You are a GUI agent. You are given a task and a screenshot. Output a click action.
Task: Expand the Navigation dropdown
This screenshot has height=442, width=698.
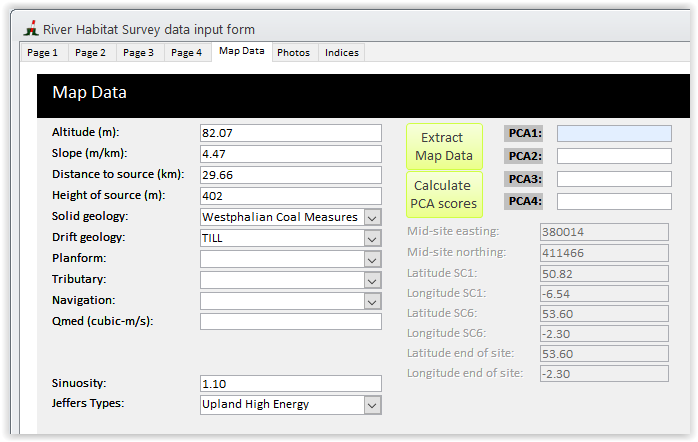pyautogui.click(x=373, y=301)
